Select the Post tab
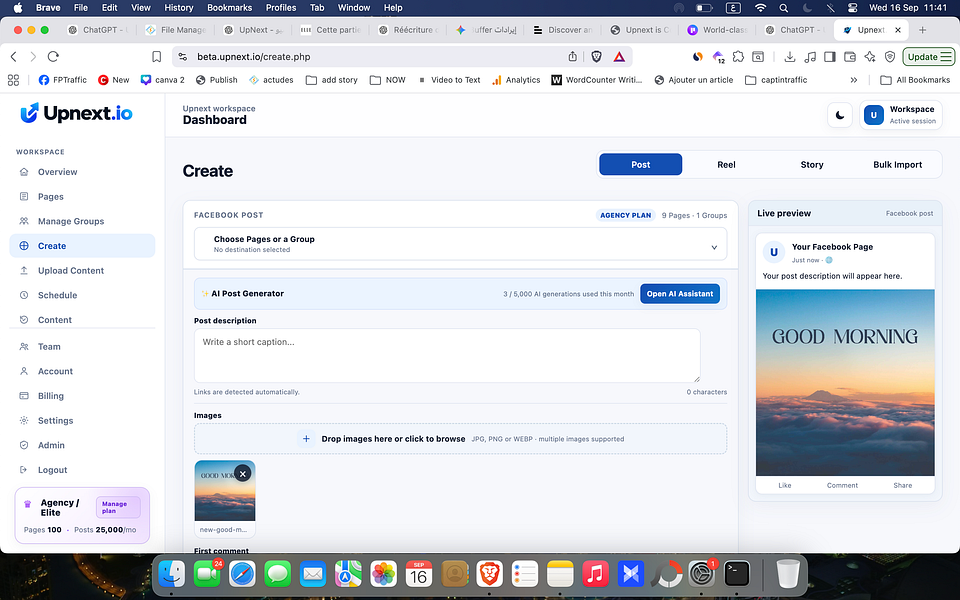This screenshot has height=600, width=960. [x=640, y=165]
